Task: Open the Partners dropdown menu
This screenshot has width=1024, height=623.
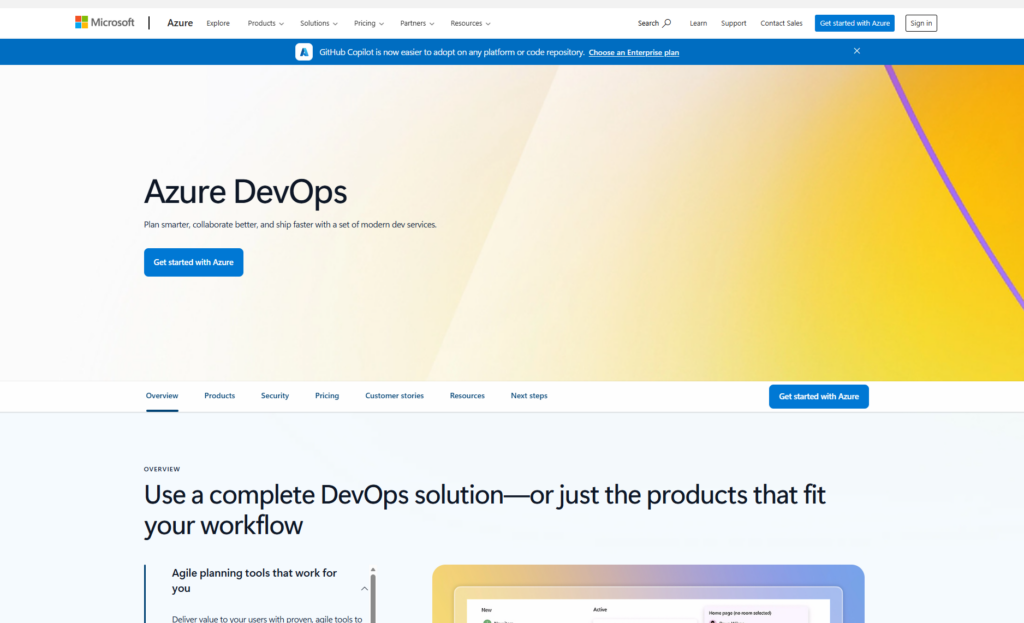Action: point(417,23)
